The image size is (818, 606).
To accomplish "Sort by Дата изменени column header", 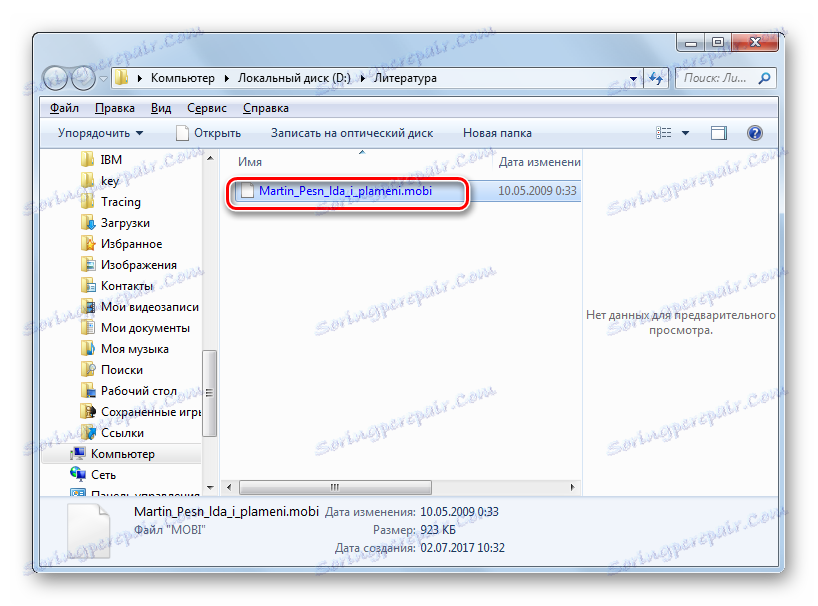I will click(x=539, y=162).
